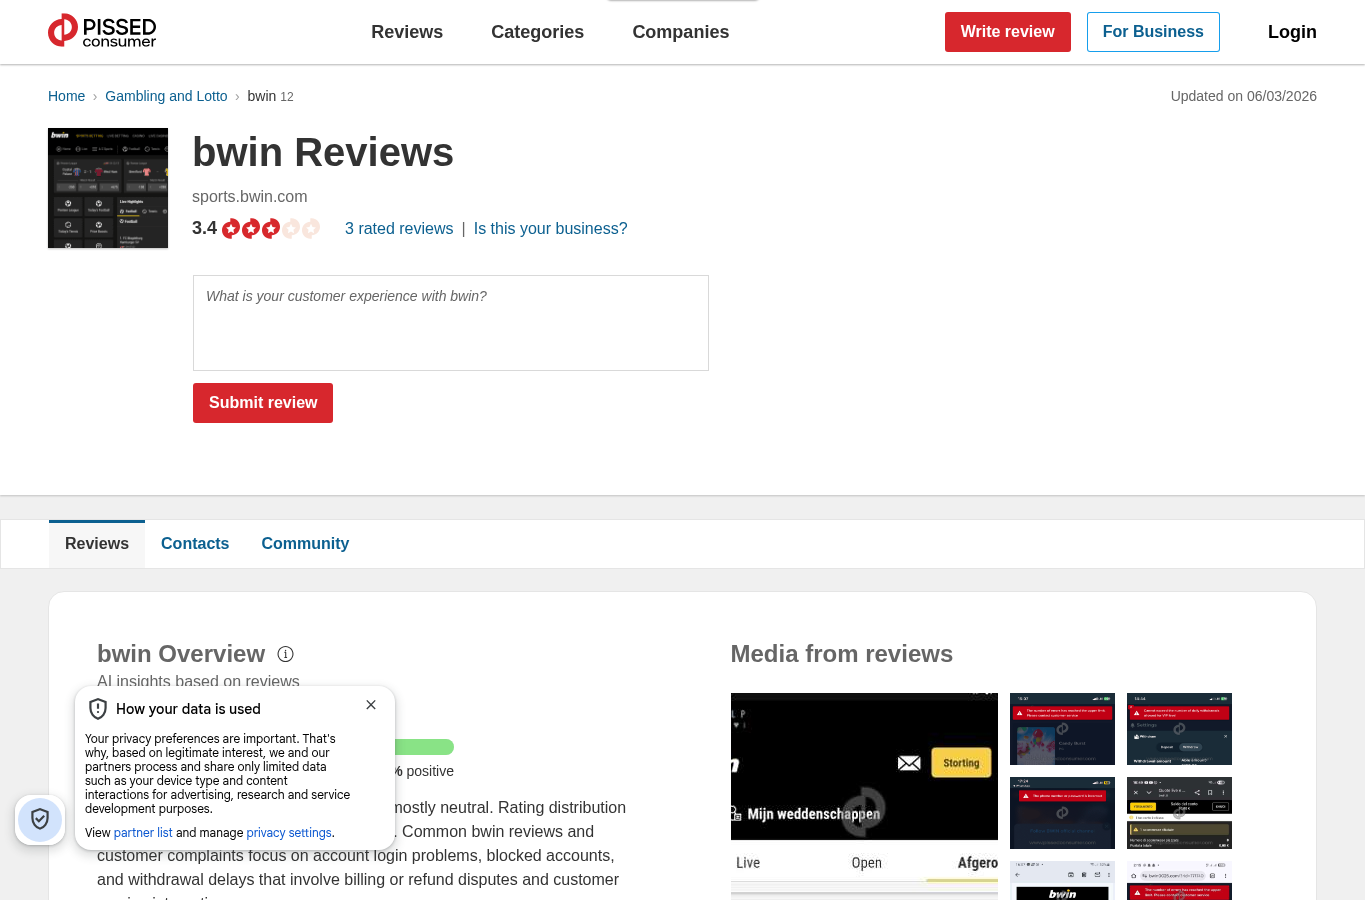Click the customer experience text box
This screenshot has width=1365, height=900.
coord(451,323)
